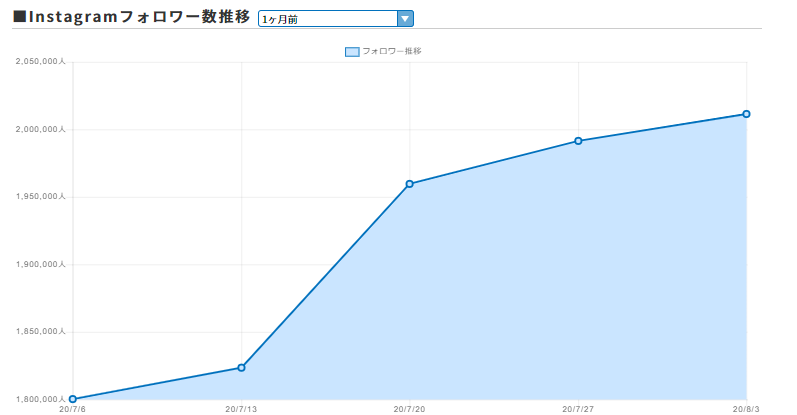Select the data point at 20/7/6

point(73,399)
